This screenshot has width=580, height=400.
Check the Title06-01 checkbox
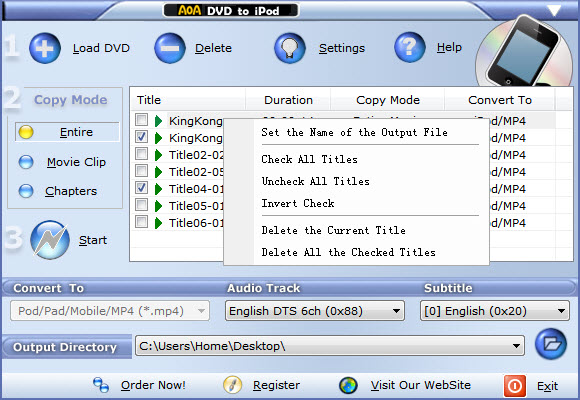coord(141,222)
